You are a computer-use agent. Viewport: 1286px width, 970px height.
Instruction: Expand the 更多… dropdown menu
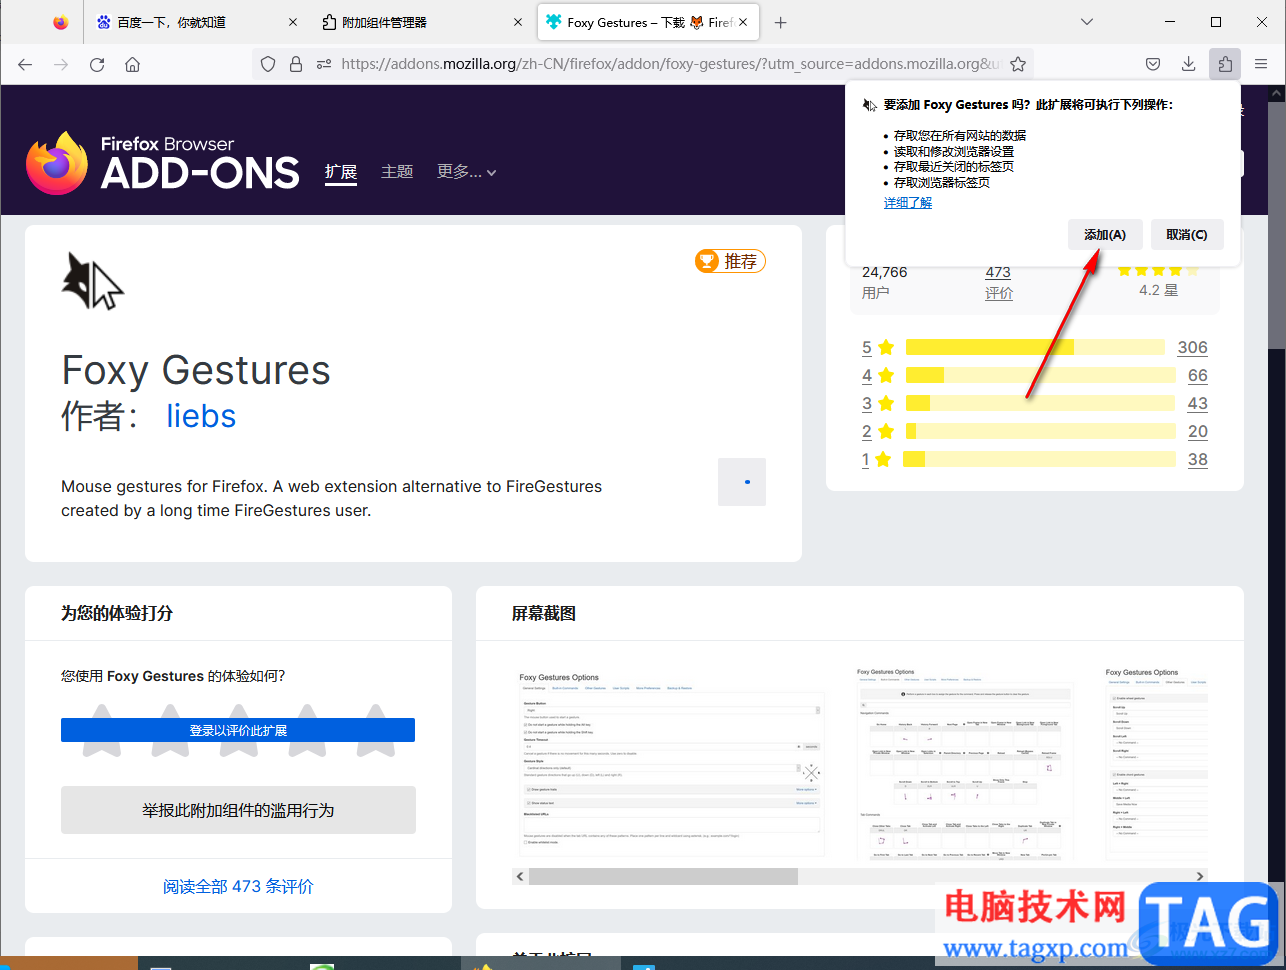(x=466, y=172)
